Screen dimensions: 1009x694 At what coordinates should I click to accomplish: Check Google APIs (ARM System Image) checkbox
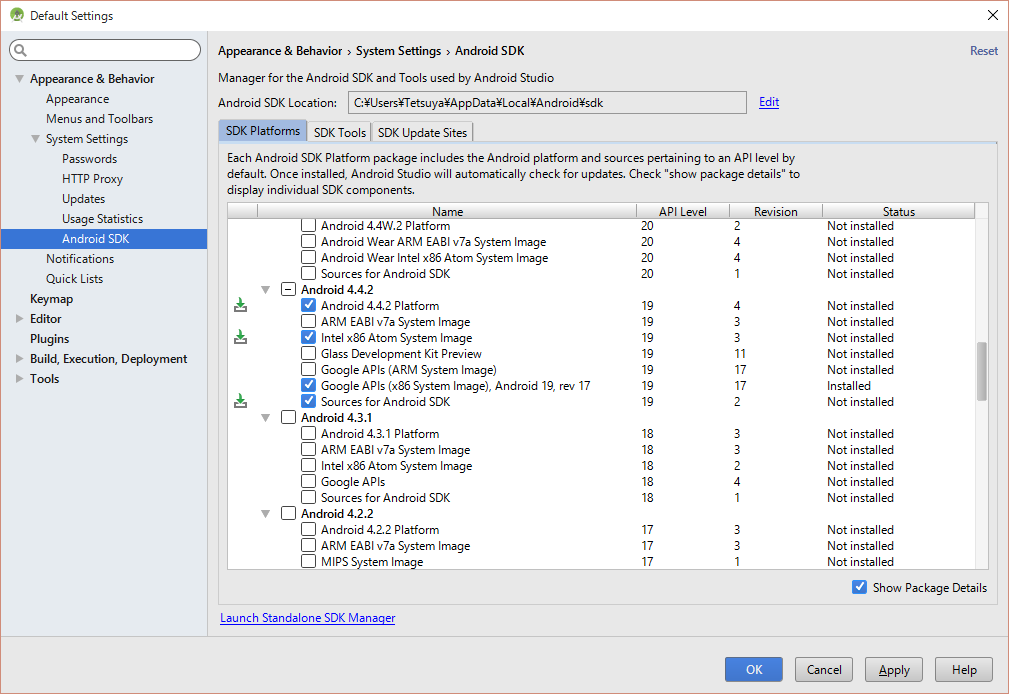click(309, 370)
